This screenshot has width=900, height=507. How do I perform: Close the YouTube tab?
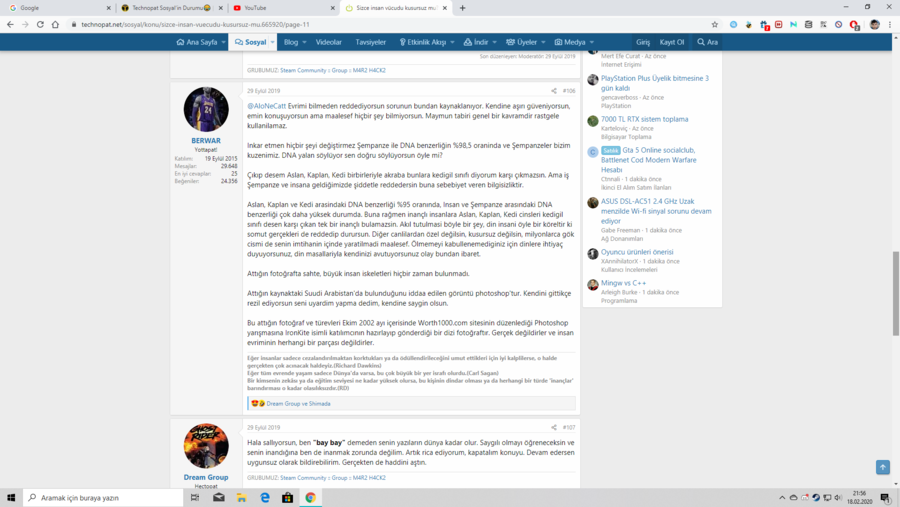click(x=332, y=8)
